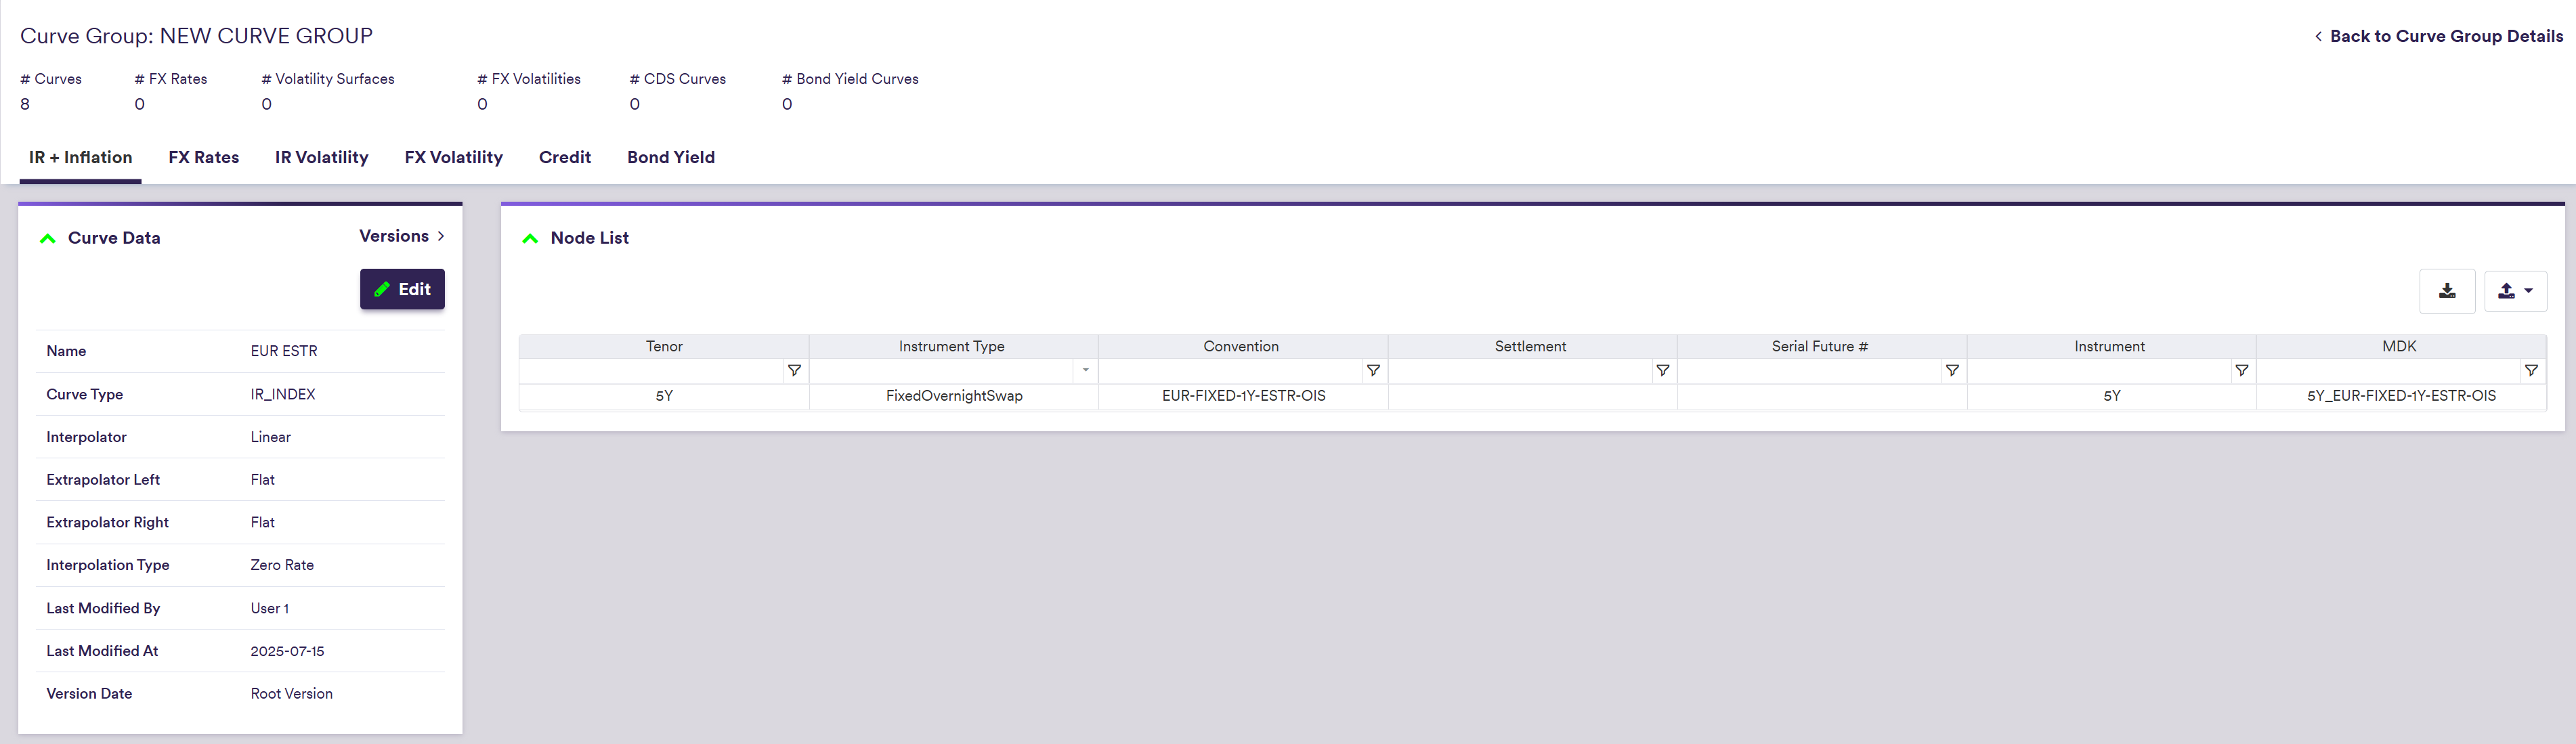Open the Credit tab
This screenshot has width=2576, height=744.
click(x=564, y=157)
